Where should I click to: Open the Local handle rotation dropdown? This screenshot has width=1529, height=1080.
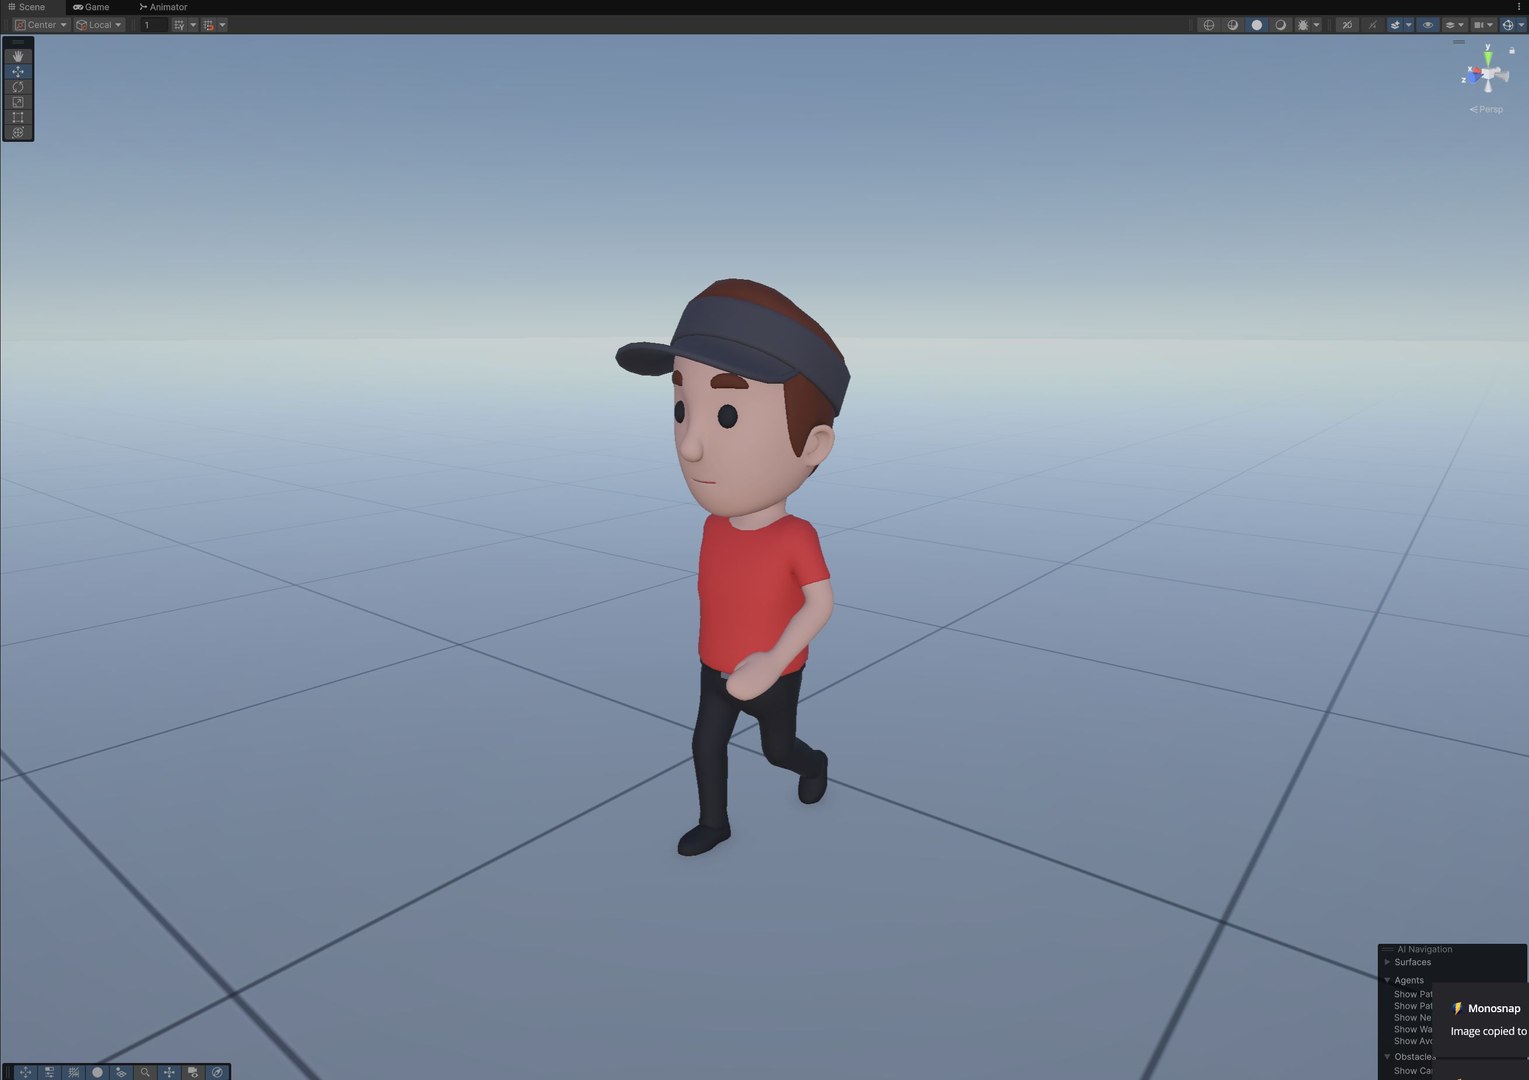click(x=99, y=25)
